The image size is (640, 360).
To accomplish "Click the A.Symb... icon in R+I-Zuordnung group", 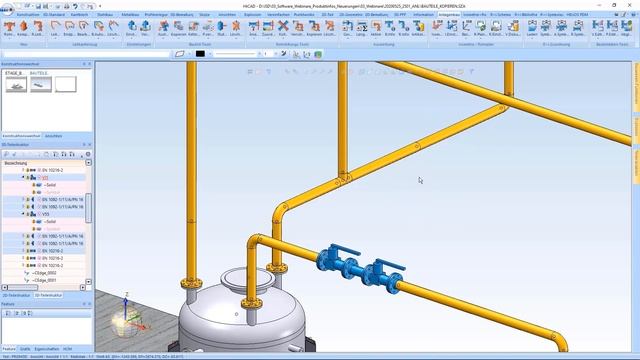I will pos(562,28).
